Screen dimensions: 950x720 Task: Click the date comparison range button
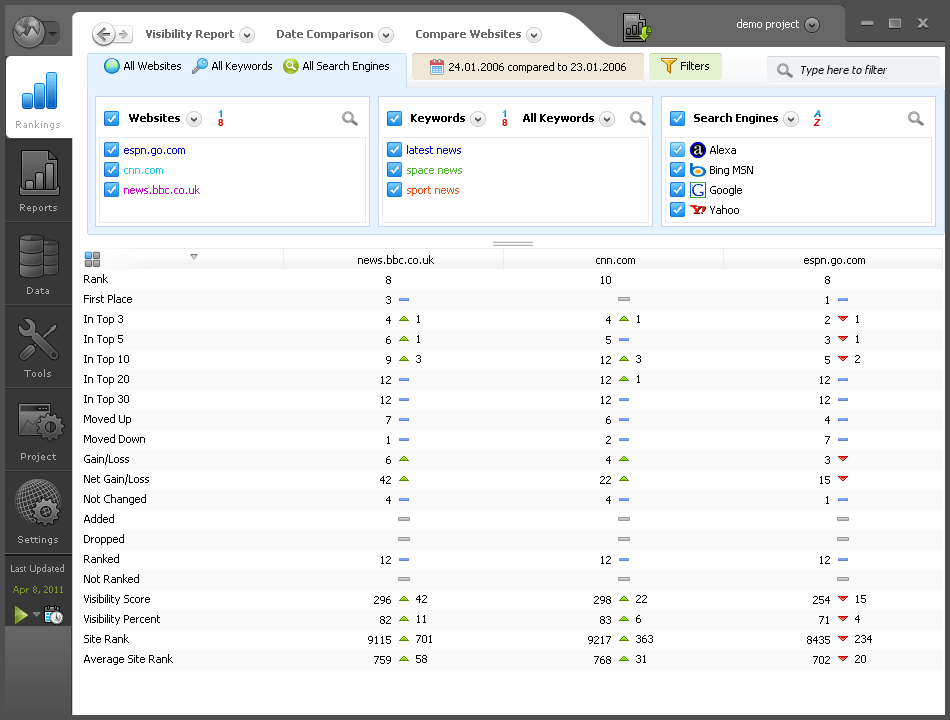tap(528, 67)
